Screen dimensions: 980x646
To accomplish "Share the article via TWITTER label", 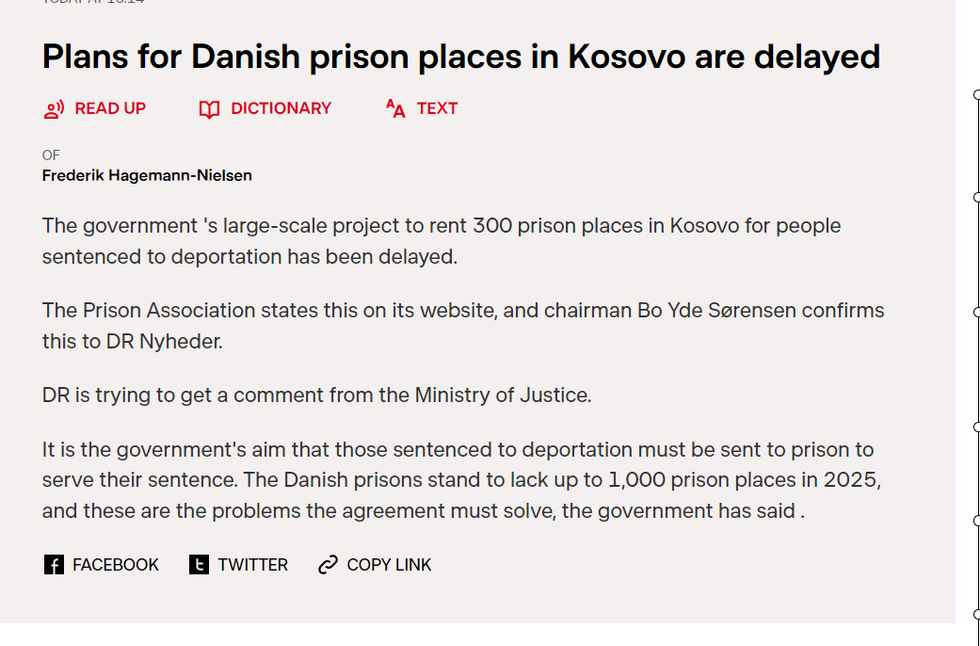I will coord(253,565).
